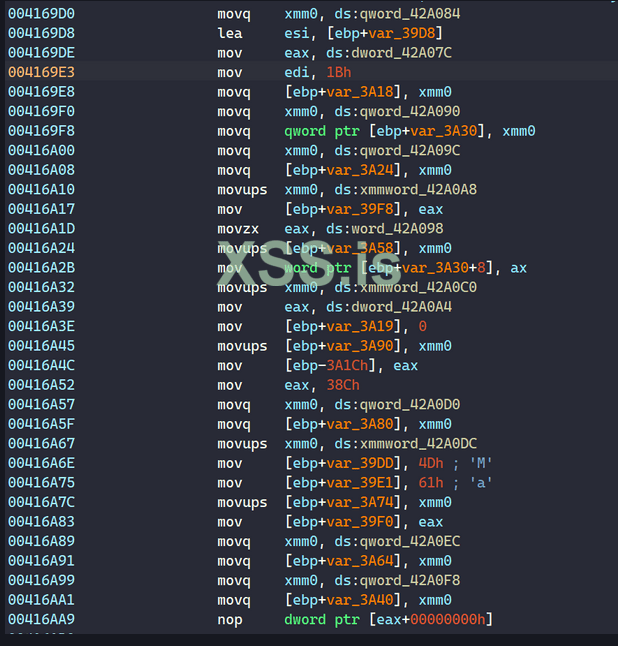
Task: Click the nop mnemonic at 00416AA9
Action: click(230, 620)
